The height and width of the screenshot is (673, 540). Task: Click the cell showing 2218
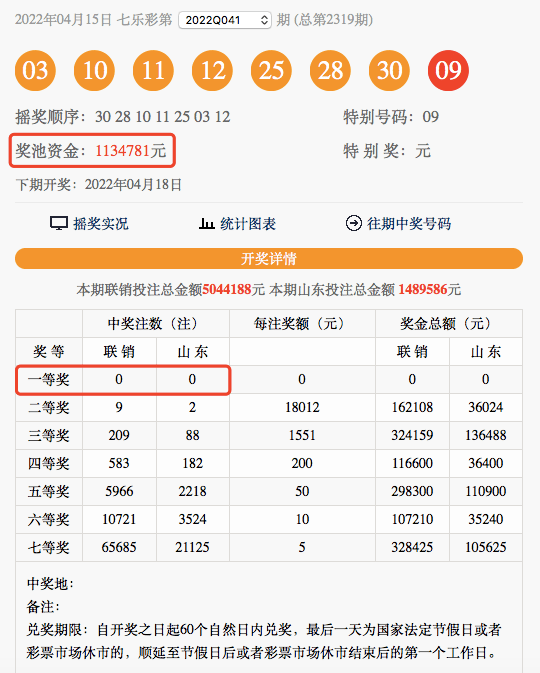(x=192, y=491)
